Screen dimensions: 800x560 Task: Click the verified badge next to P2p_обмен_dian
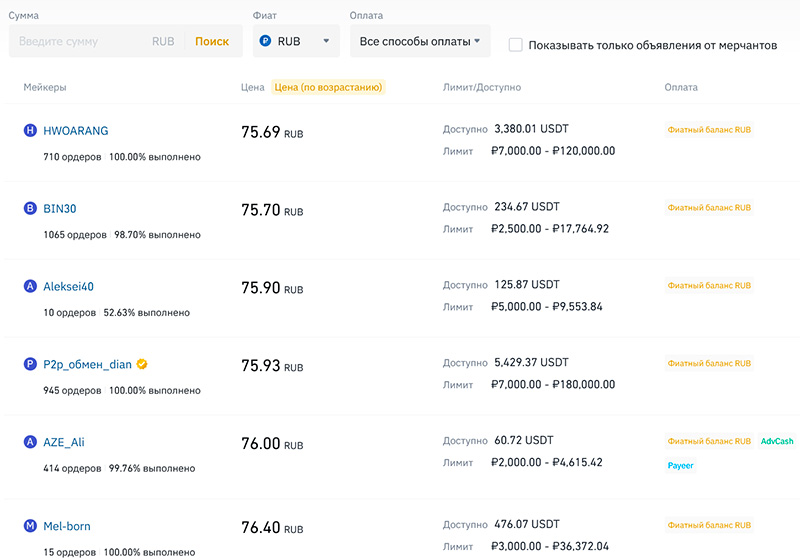pyautogui.click(x=143, y=364)
